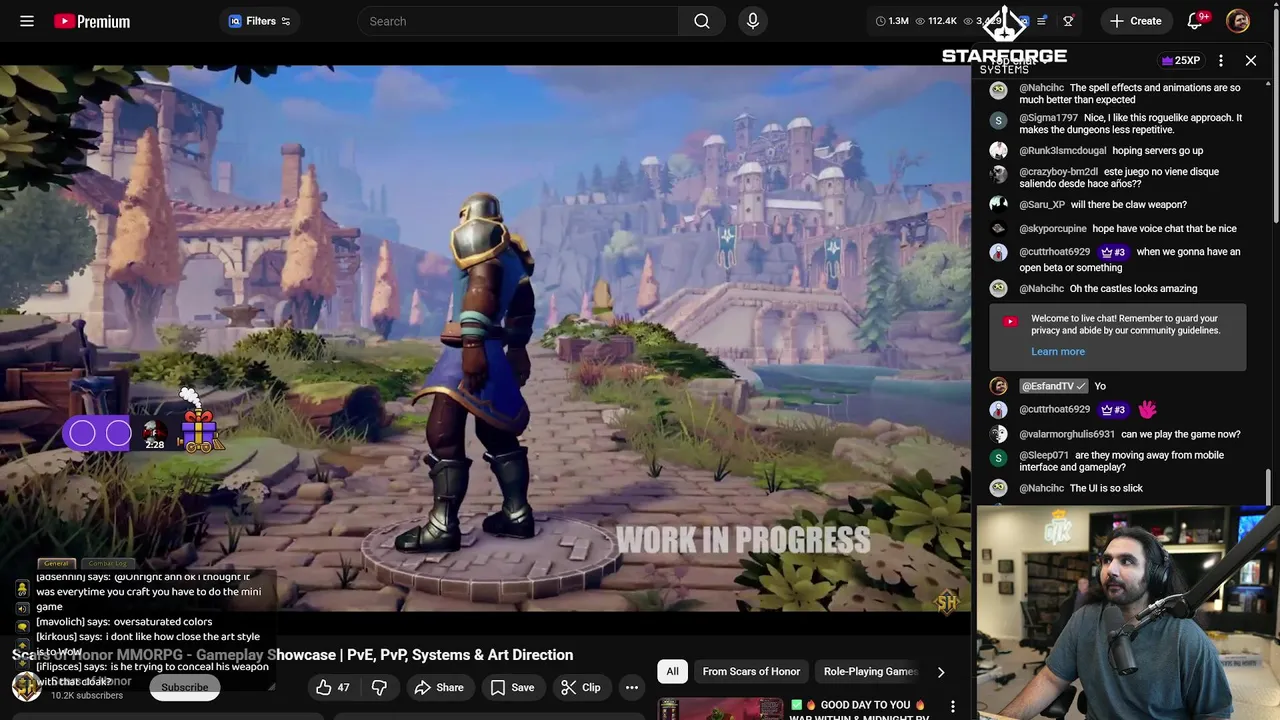Open the Scars of Honor channel avatar

[26, 686]
